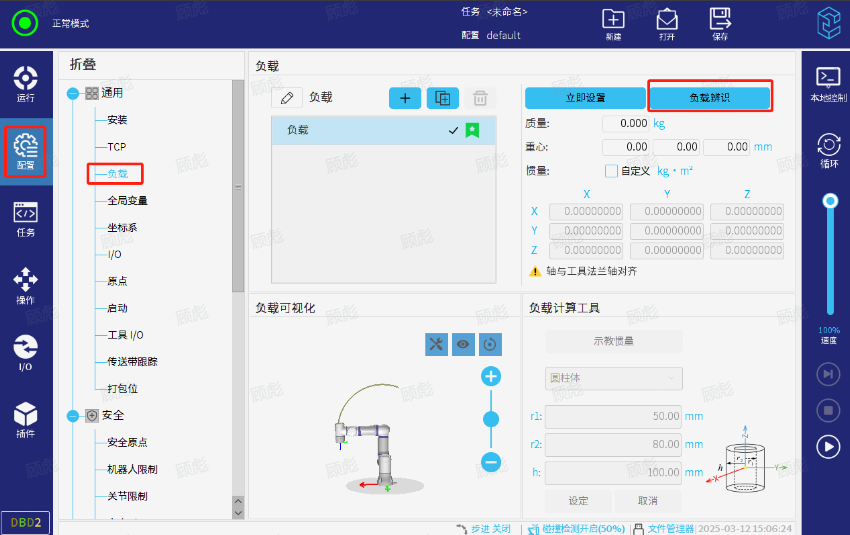Toggle the 循环 (loop) mode button
The height and width of the screenshot is (535, 850).
point(828,149)
